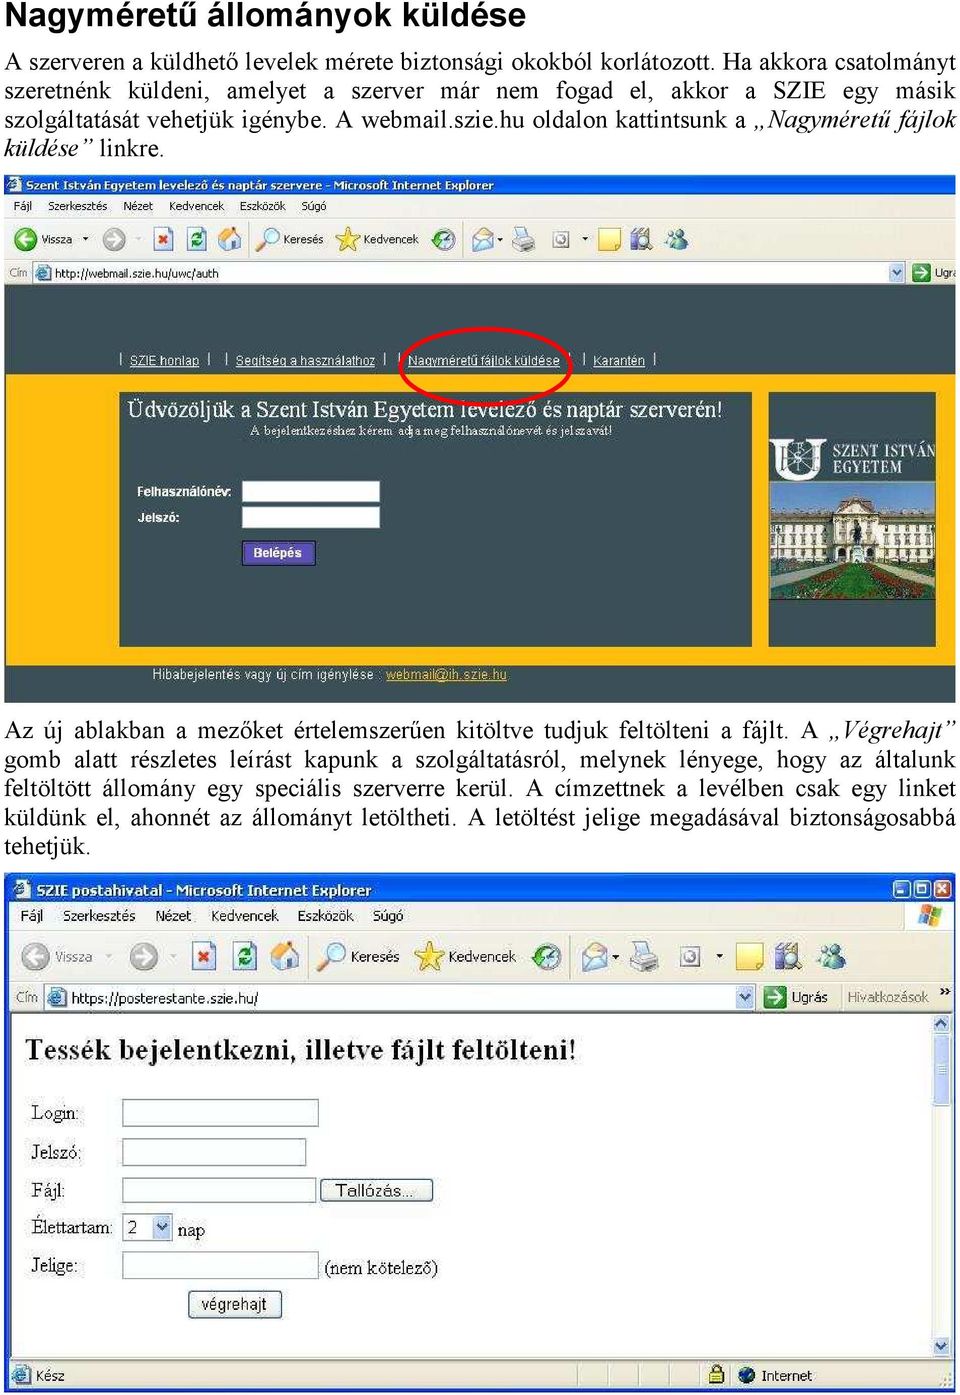Open the SZIE honlap link
Viewport: 960px width, 1395px height.
(x=164, y=360)
